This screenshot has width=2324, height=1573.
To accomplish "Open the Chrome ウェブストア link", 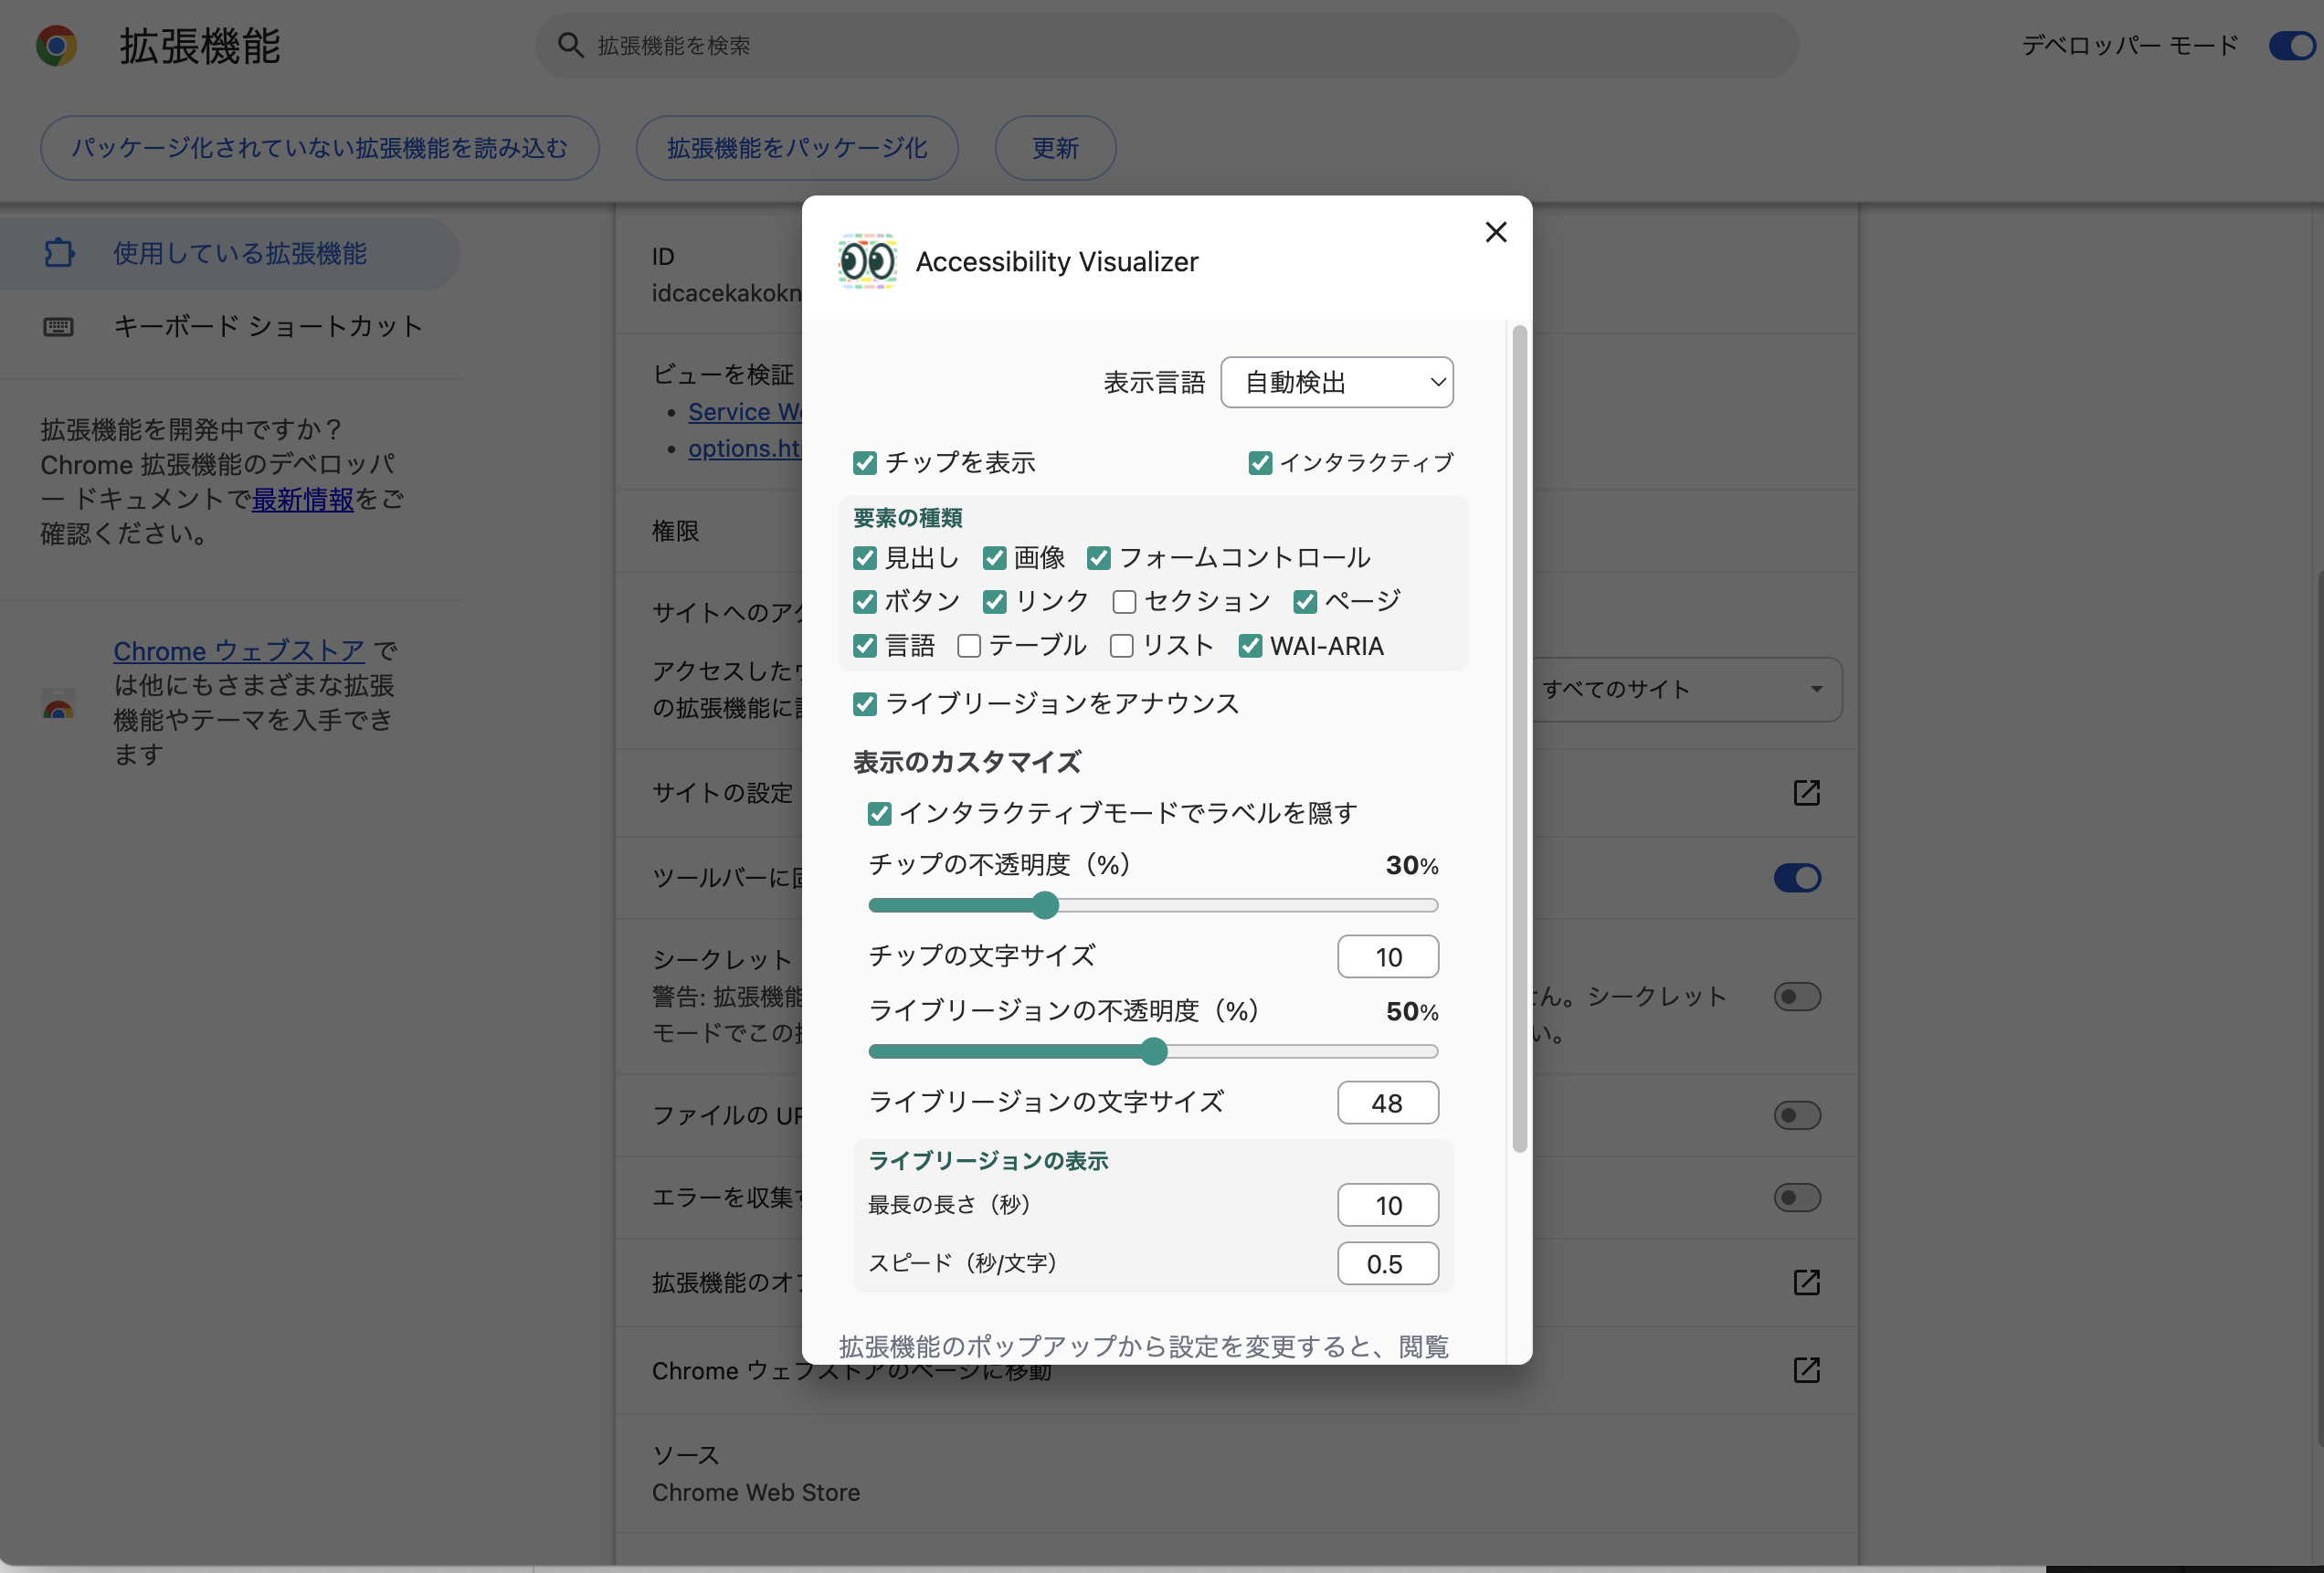I will tap(238, 651).
